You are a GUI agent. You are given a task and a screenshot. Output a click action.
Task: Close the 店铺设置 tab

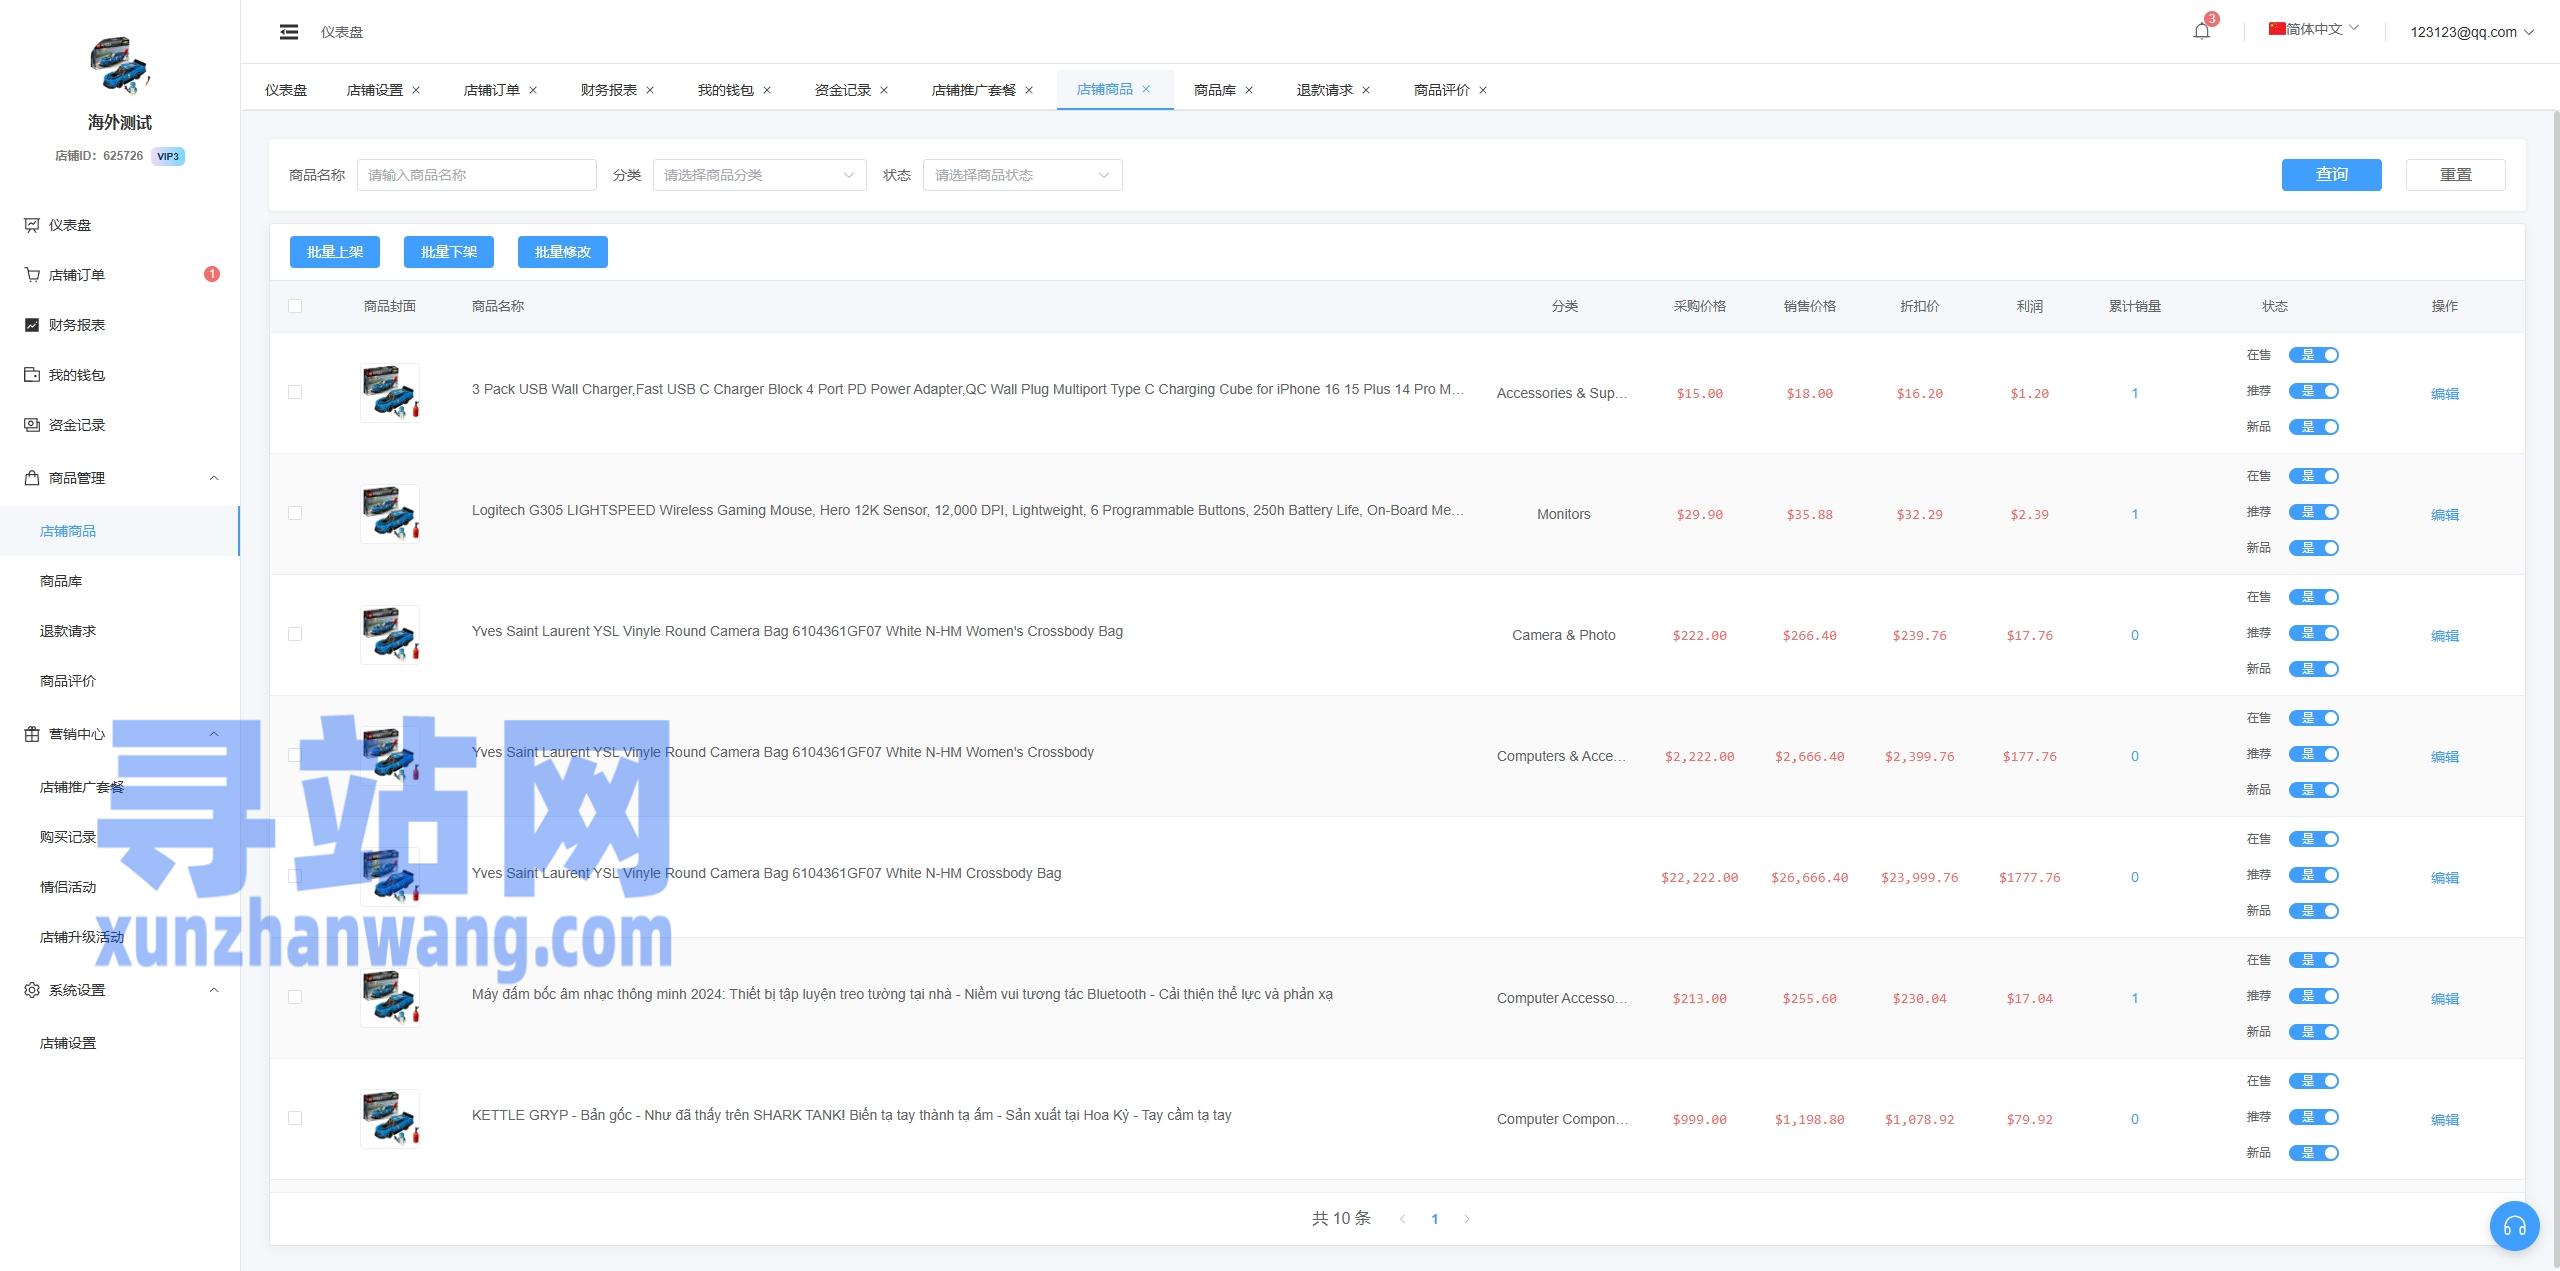416,90
